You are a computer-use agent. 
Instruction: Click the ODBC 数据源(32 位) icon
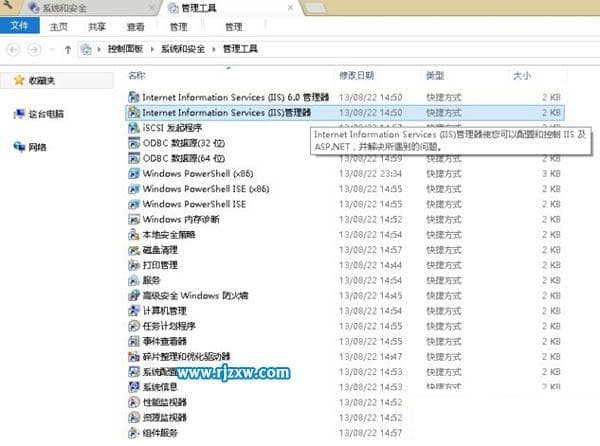(134, 143)
